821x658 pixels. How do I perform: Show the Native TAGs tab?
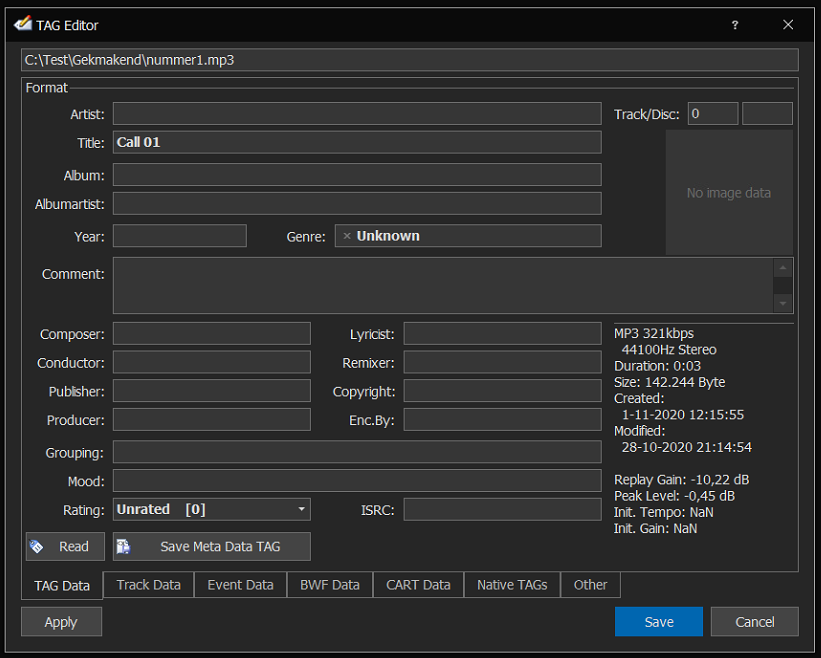[512, 585]
